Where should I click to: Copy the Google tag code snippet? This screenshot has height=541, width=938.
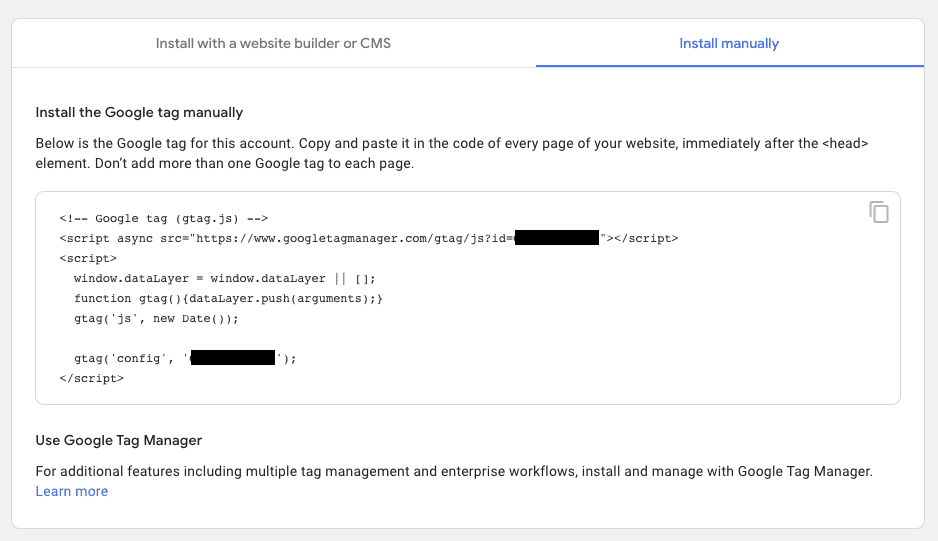(x=879, y=212)
